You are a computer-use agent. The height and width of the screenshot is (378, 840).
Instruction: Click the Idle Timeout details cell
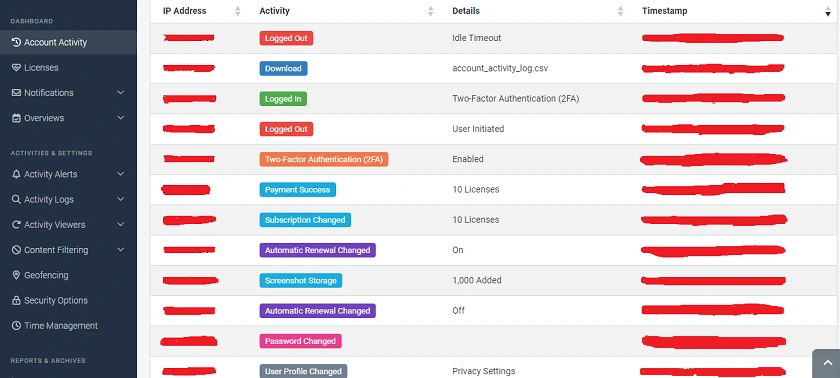476,38
